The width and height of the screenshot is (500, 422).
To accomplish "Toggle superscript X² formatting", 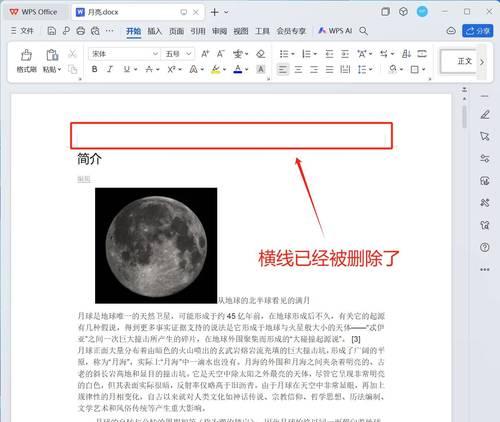I will (x=172, y=69).
